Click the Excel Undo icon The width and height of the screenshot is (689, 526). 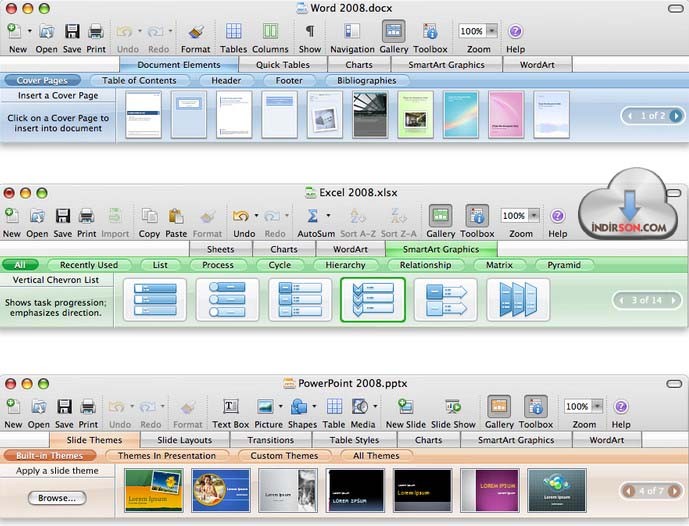[x=241, y=216]
